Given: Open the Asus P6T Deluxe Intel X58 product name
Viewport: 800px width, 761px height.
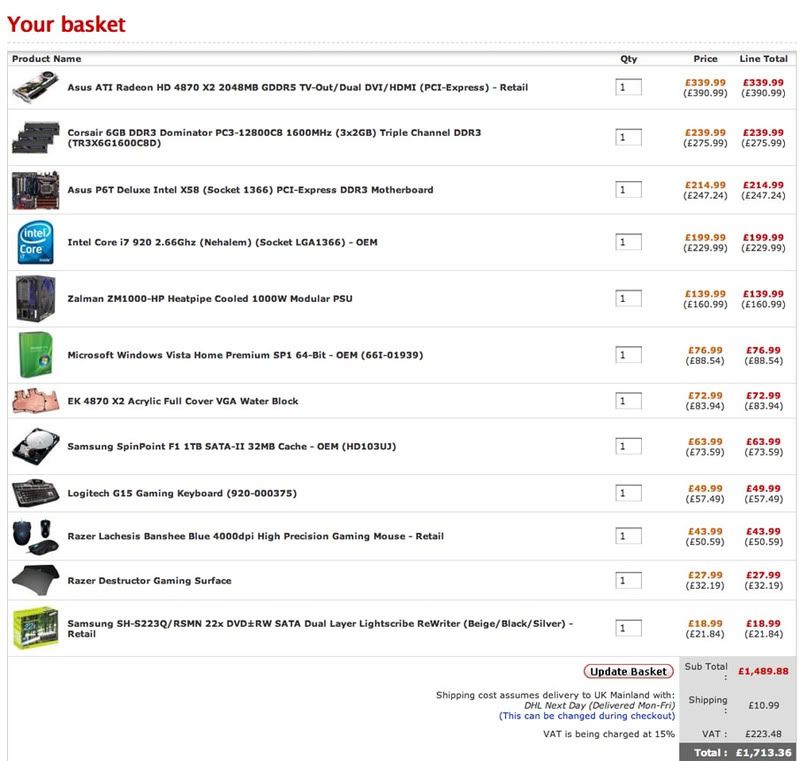Looking at the screenshot, I should 250,190.
